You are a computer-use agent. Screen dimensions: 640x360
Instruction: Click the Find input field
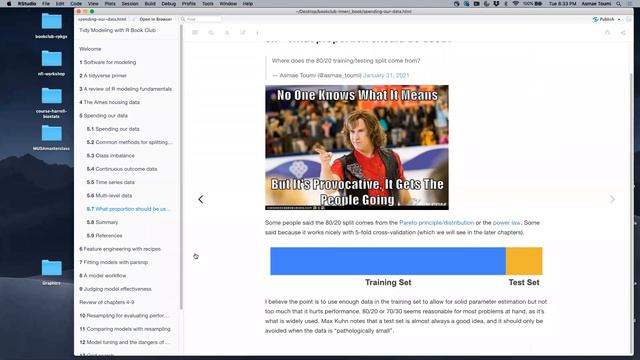[x=200, y=19]
